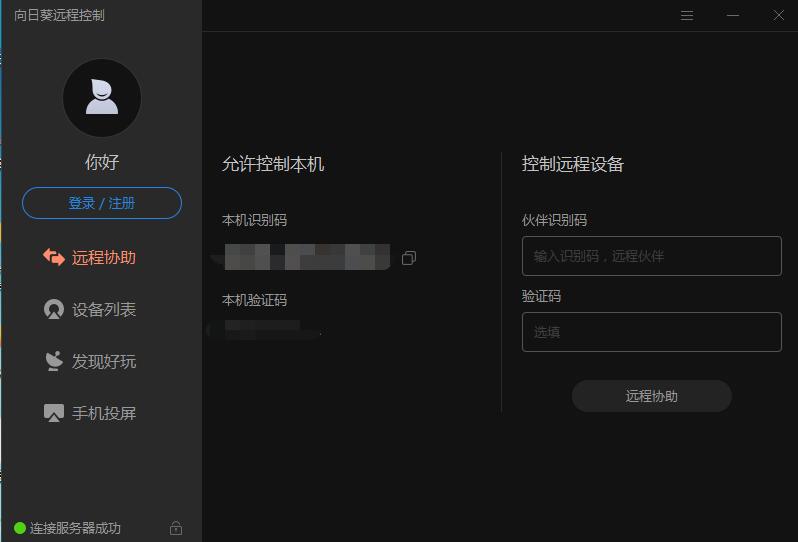798x542 pixels.
Task: Open the hamburger menu in title bar
Action: [x=687, y=15]
